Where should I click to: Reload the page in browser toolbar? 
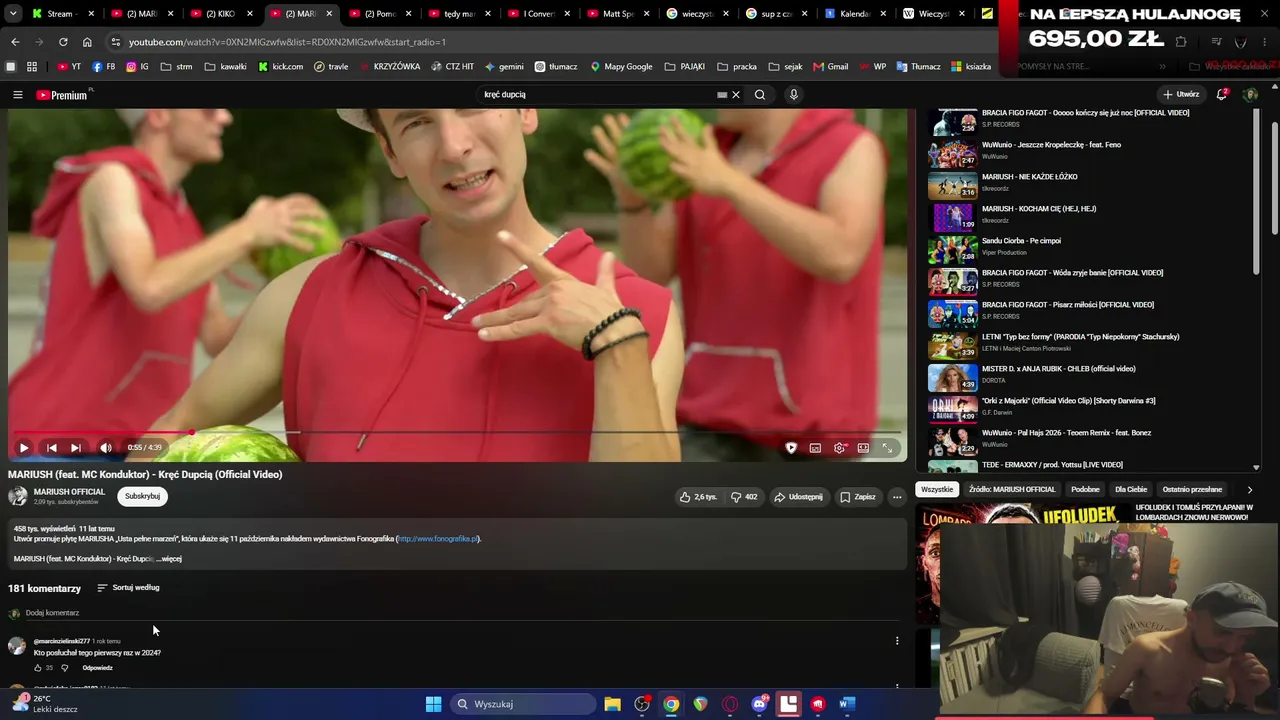point(63,42)
